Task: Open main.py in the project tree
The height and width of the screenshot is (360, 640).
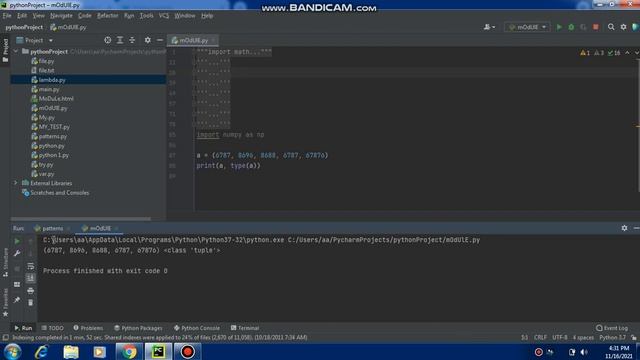Action: [x=49, y=89]
